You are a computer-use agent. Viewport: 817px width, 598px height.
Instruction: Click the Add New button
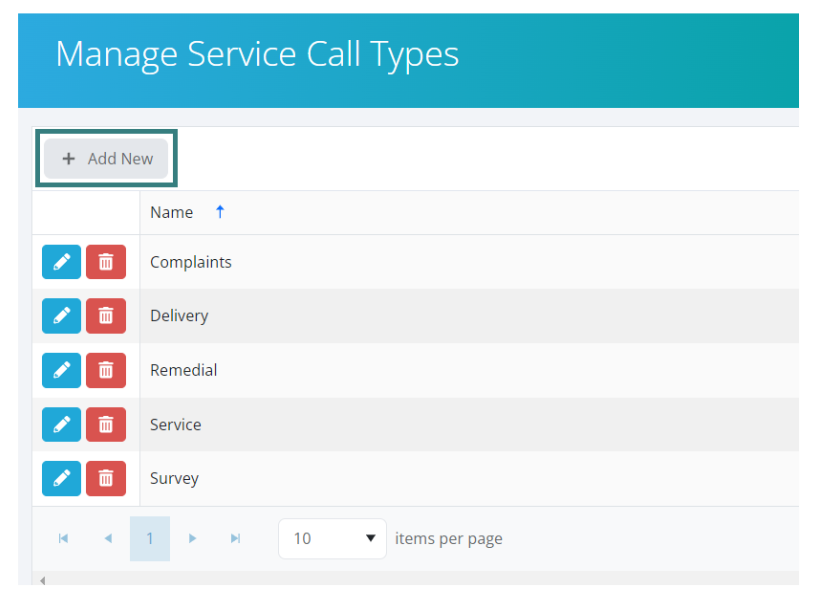click(106, 158)
